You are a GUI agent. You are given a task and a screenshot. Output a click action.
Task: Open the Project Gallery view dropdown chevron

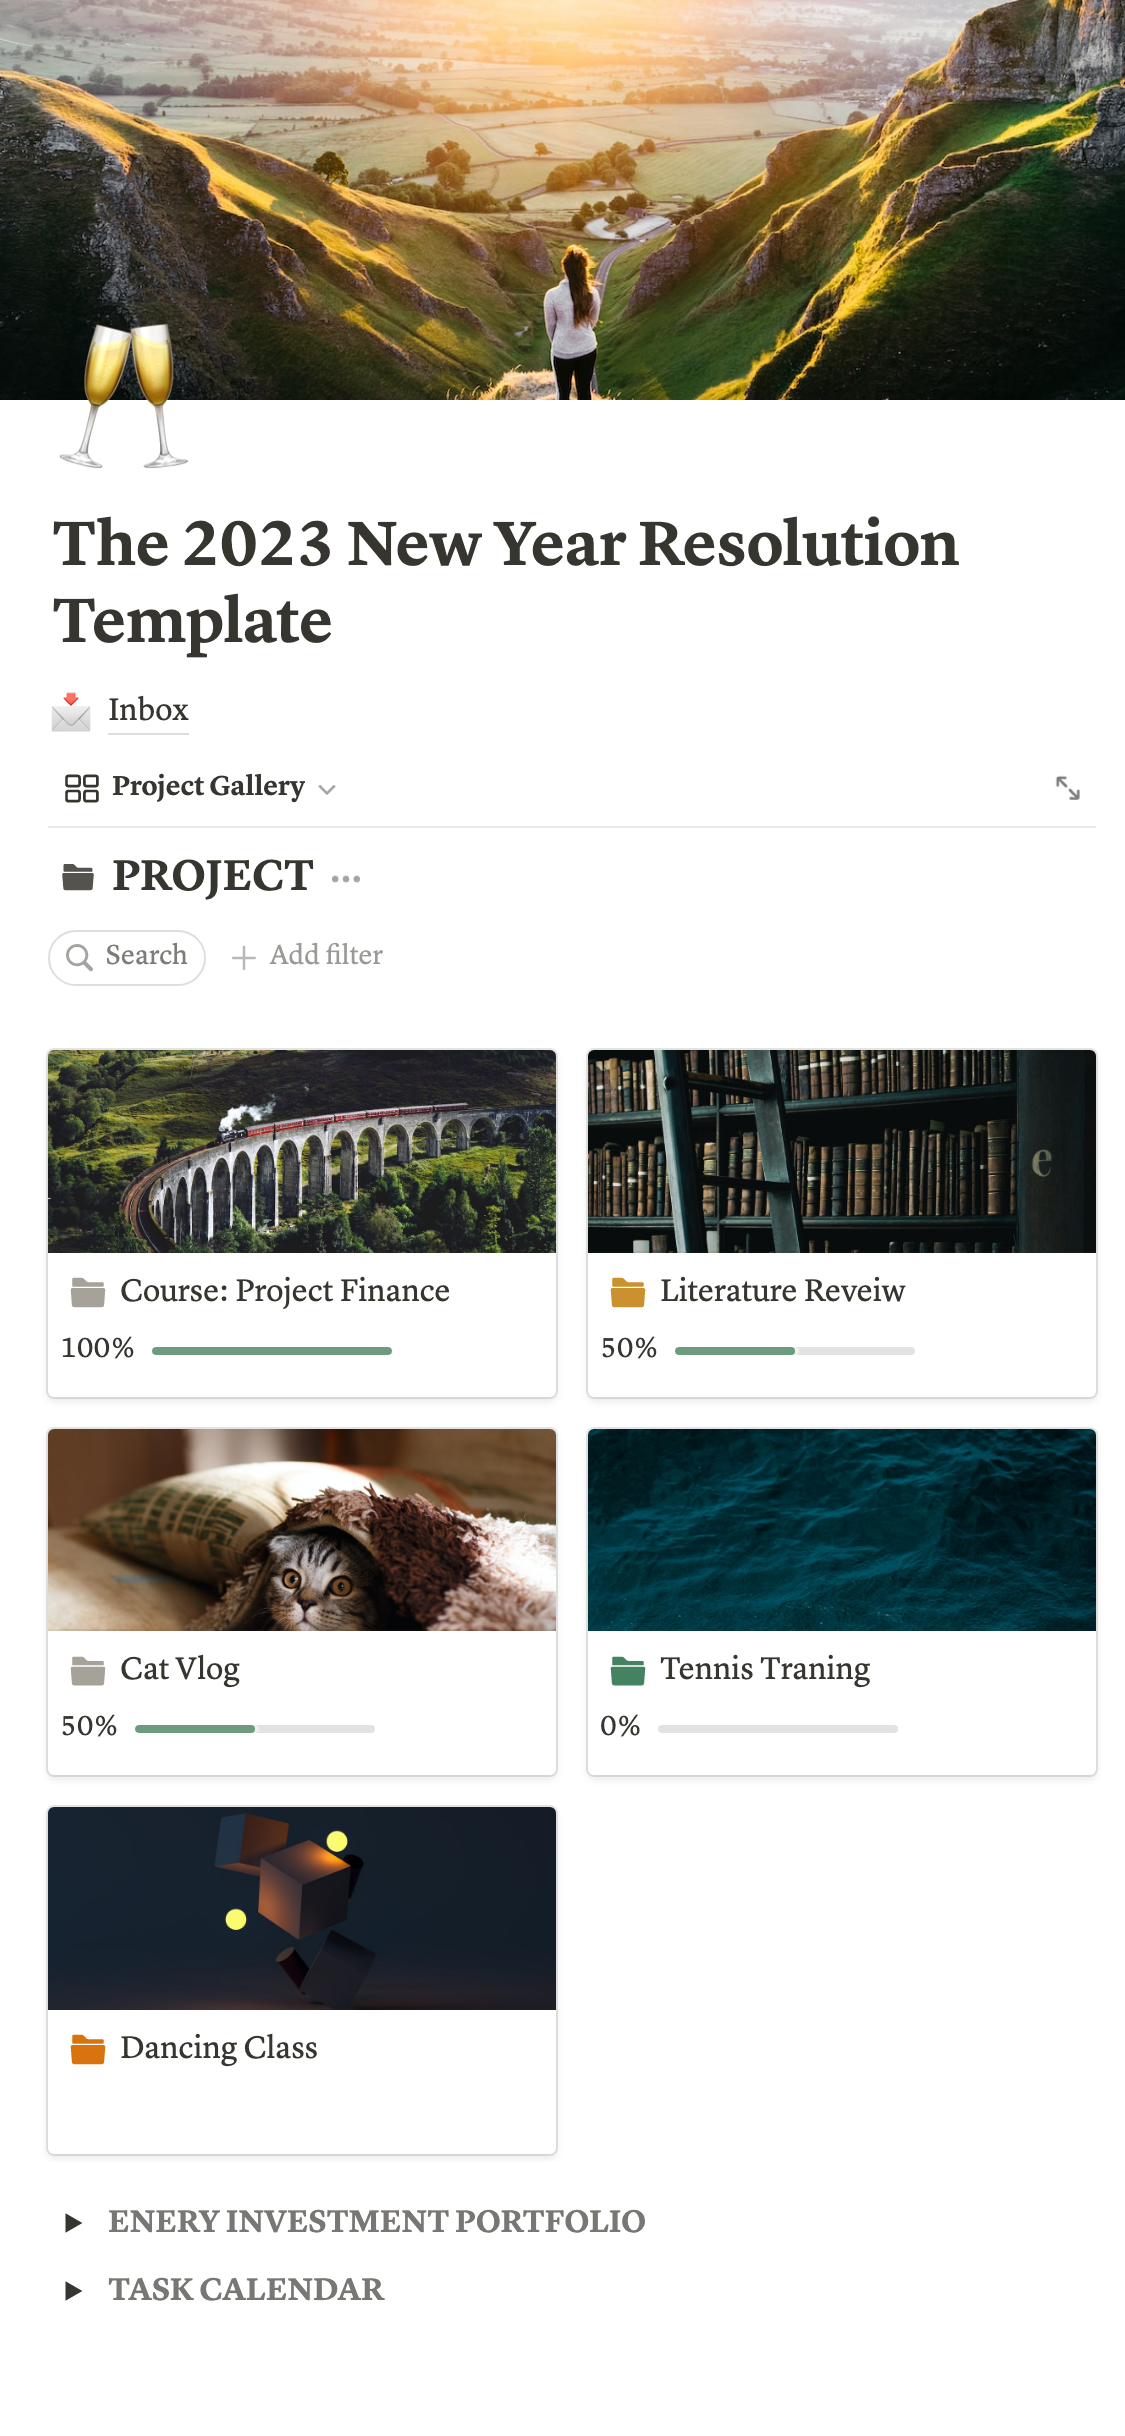pyautogui.click(x=327, y=789)
